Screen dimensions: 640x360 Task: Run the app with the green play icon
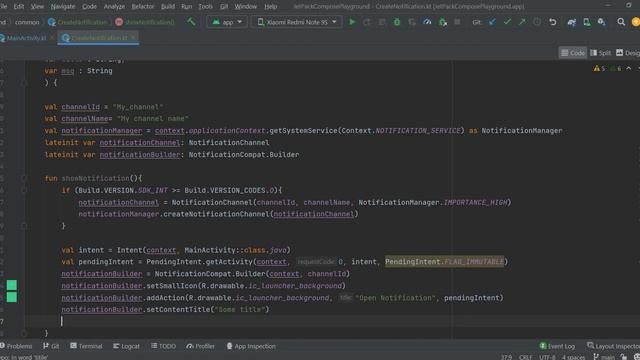pos(352,22)
